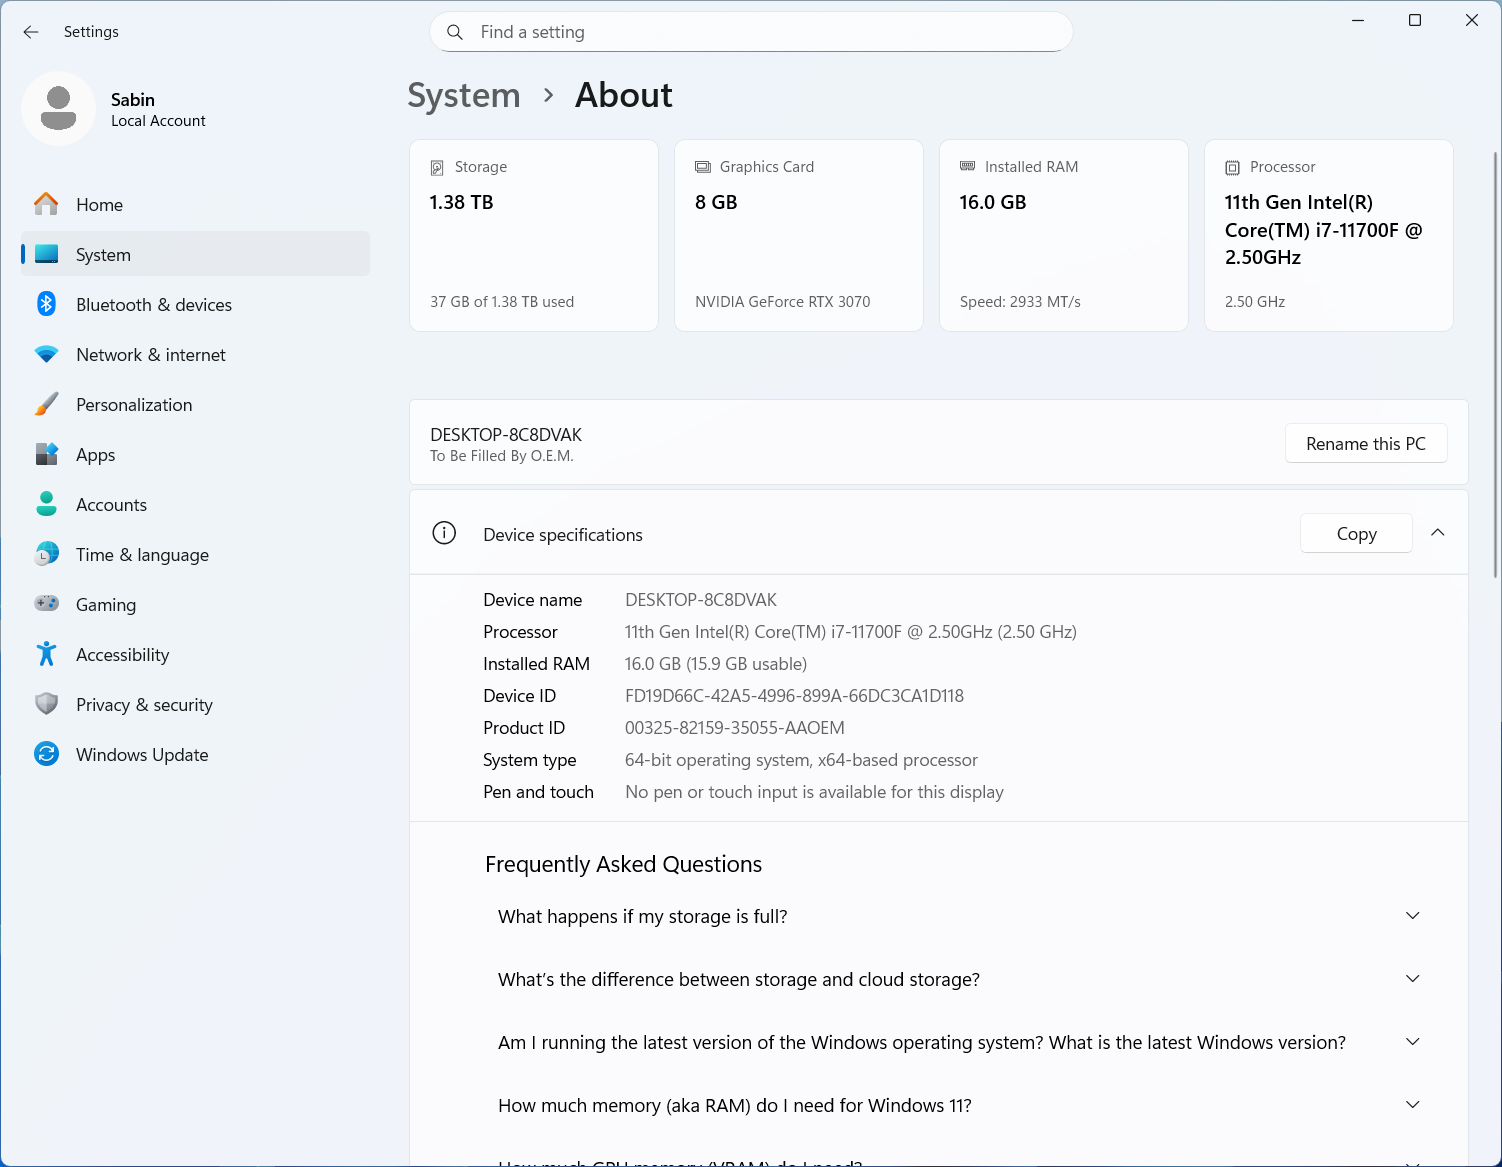Click the Rename this PC button

click(x=1365, y=444)
